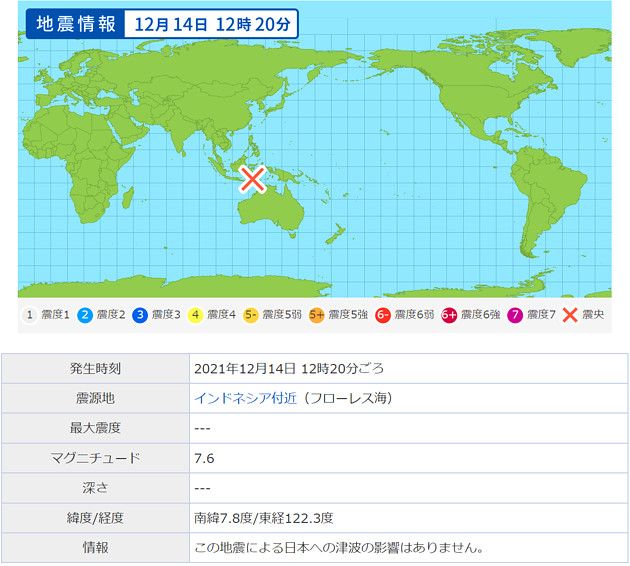Select the 震源地 row label
Image resolution: width=630 pixels, height=566 pixels.
95,398
